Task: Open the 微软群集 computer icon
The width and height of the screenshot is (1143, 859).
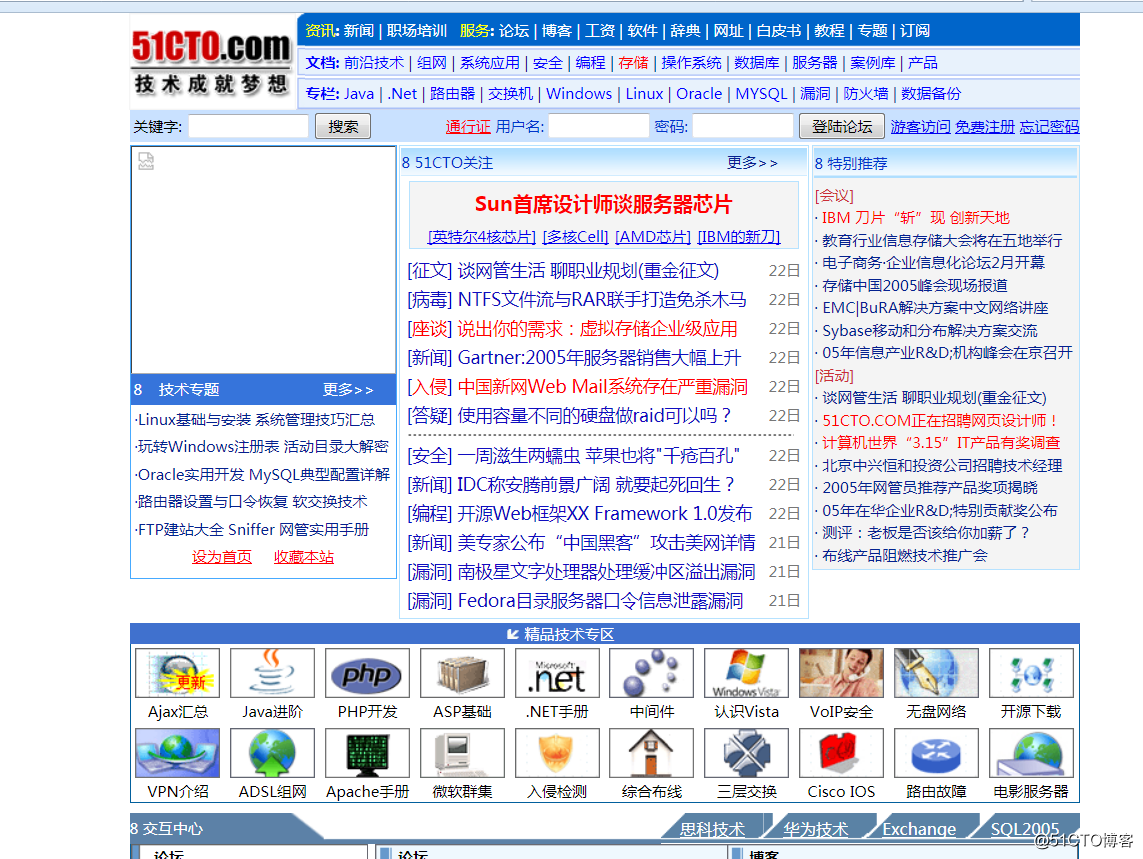Action: coord(462,753)
